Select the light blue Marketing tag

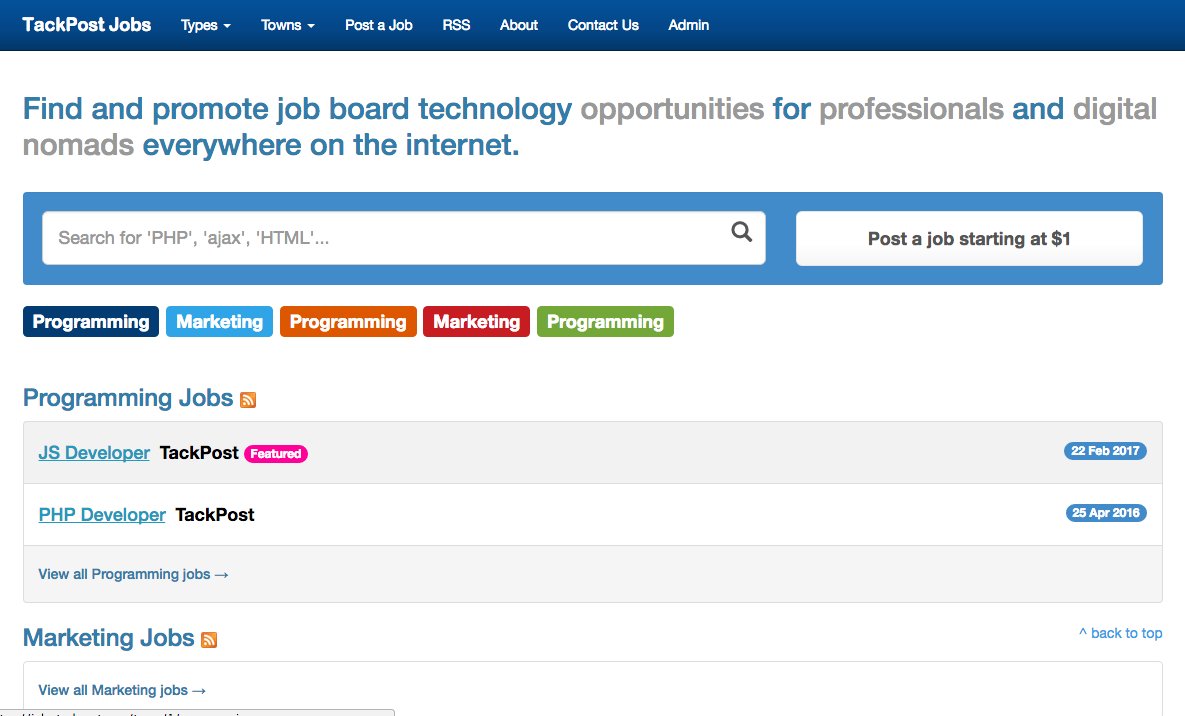(x=219, y=322)
